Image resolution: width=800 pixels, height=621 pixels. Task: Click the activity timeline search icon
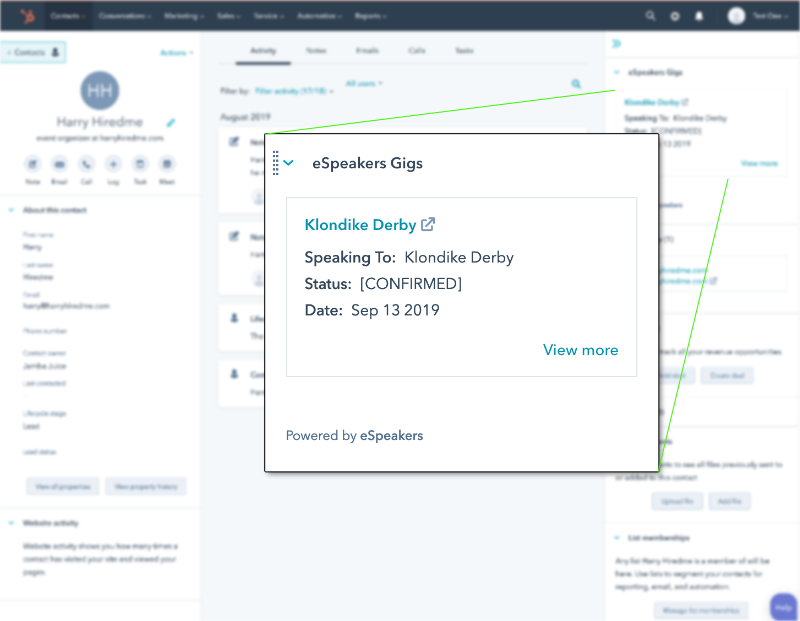pos(576,84)
